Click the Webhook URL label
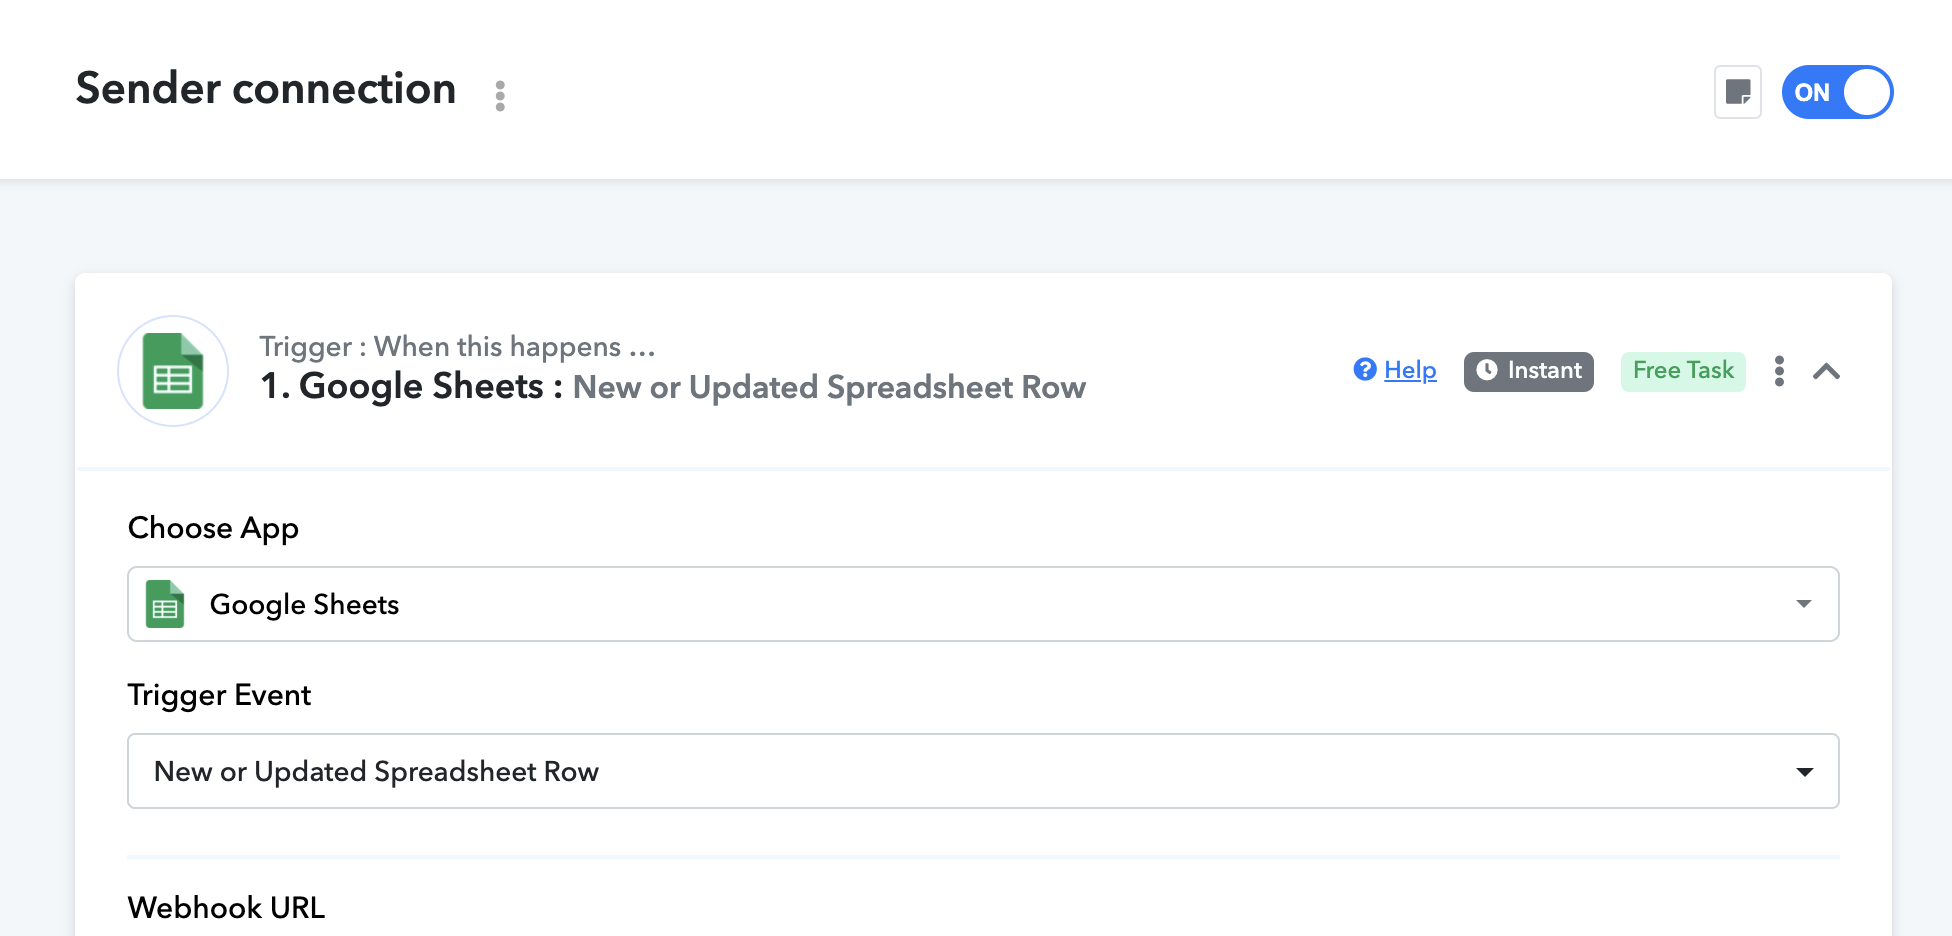This screenshot has width=1952, height=936. (226, 907)
